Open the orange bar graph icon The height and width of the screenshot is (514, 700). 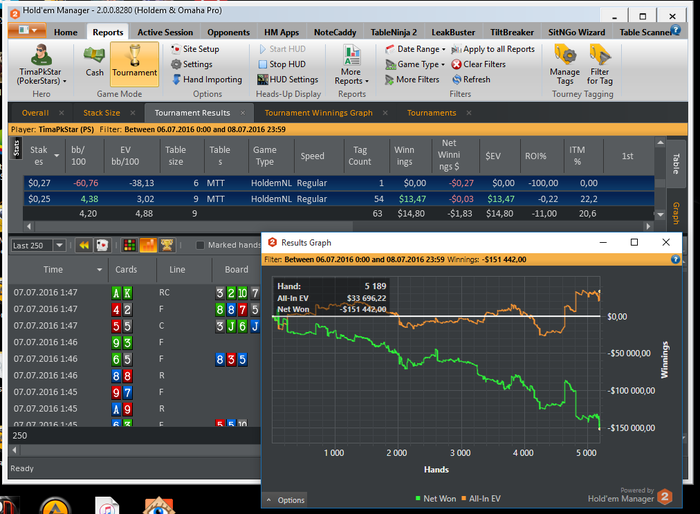tap(148, 245)
